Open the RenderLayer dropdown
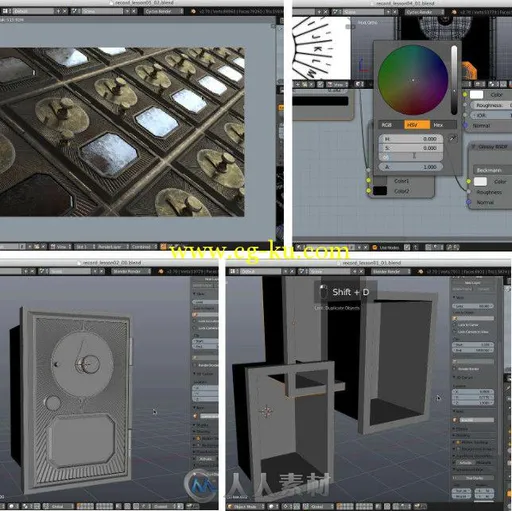512x511 pixels. tap(112, 247)
